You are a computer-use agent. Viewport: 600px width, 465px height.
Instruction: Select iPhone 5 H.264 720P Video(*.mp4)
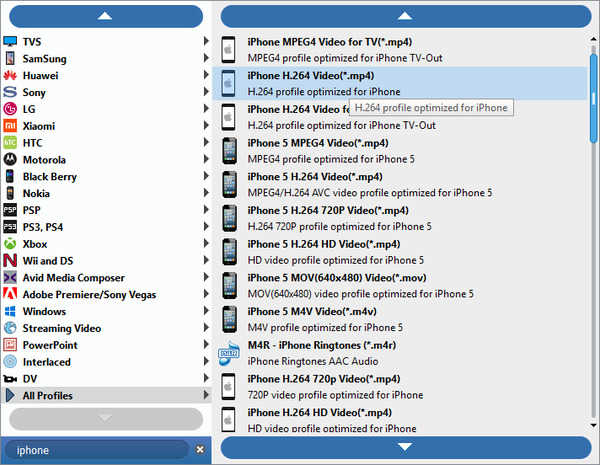pyautogui.click(x=400, y=218)
